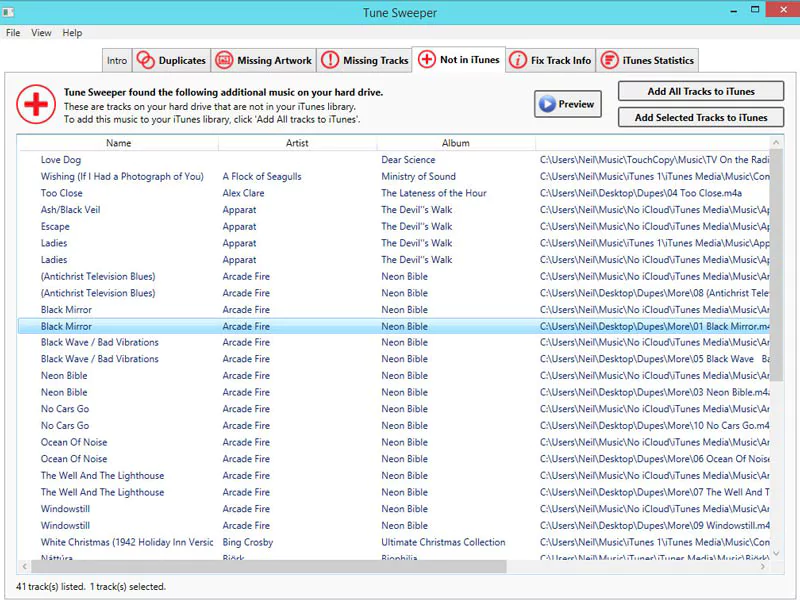Click the 'Bing Crosby' artist cell
The height and width of the screenshot is (603, 800).
(x=247, y=542)
